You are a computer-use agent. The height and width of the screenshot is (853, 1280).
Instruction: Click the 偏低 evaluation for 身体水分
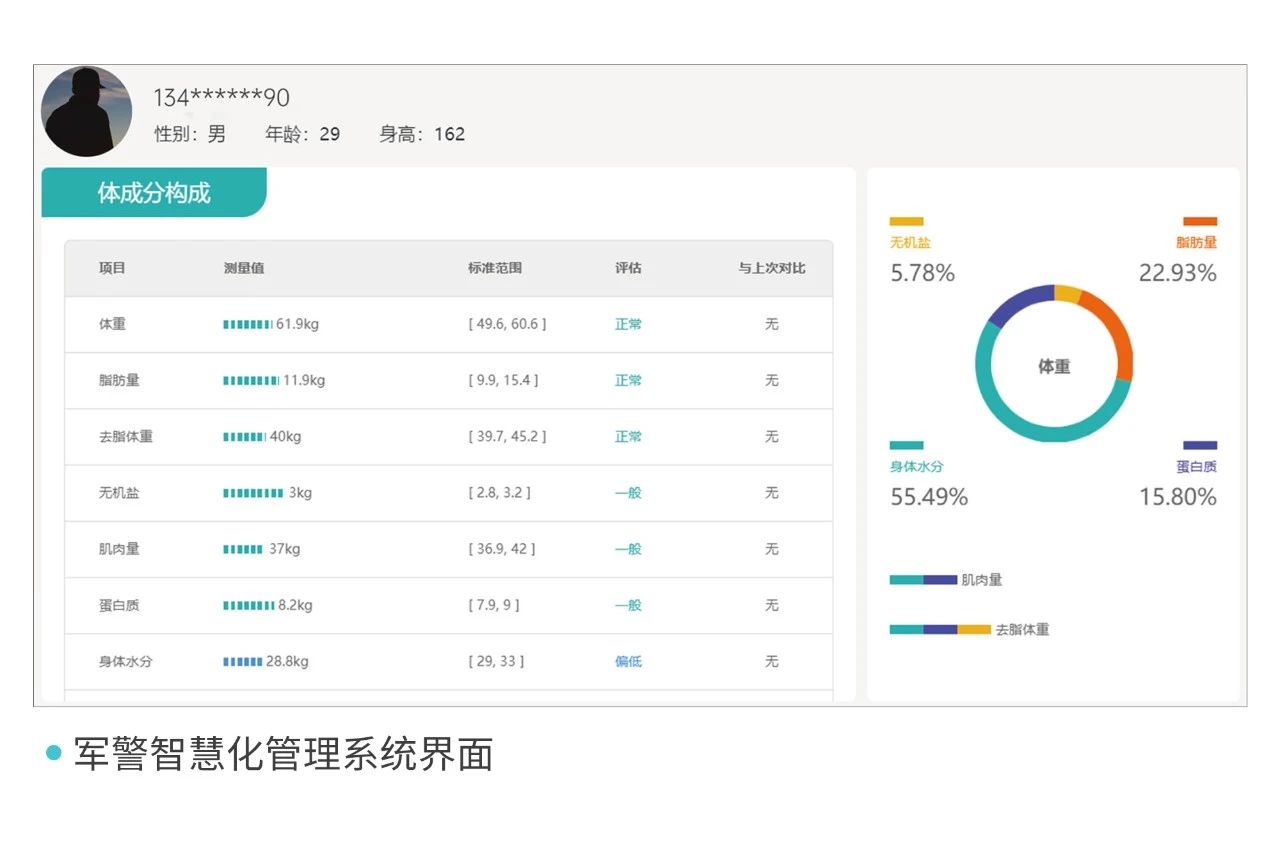click(628, 661)
